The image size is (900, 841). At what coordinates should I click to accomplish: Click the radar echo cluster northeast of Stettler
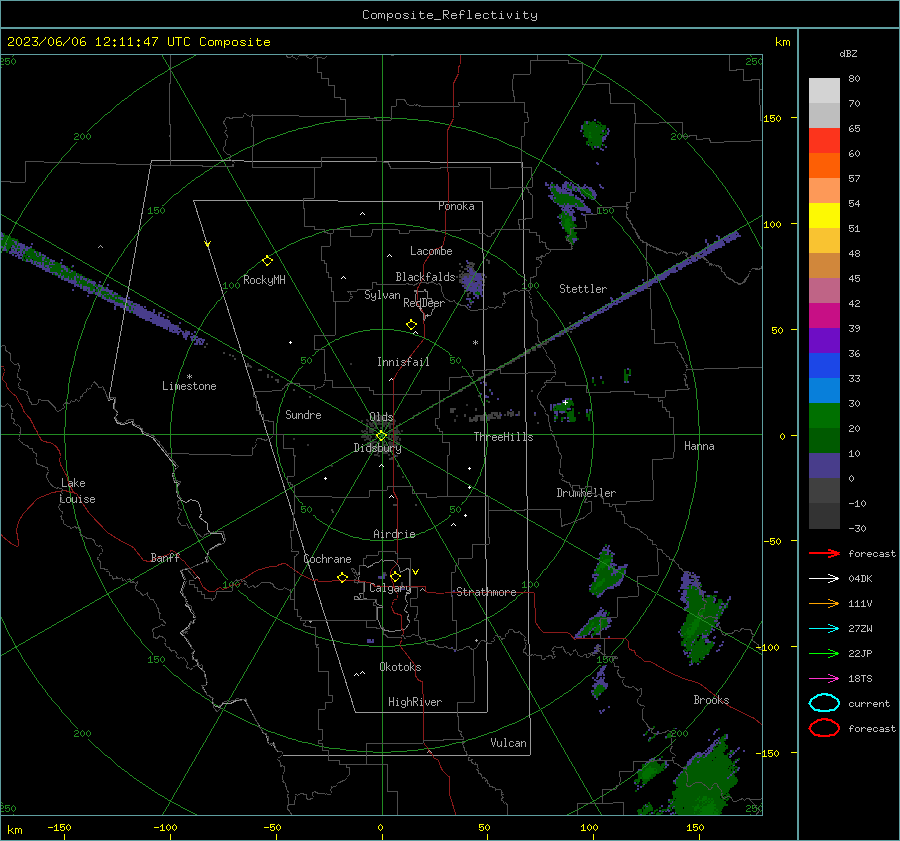594,134
